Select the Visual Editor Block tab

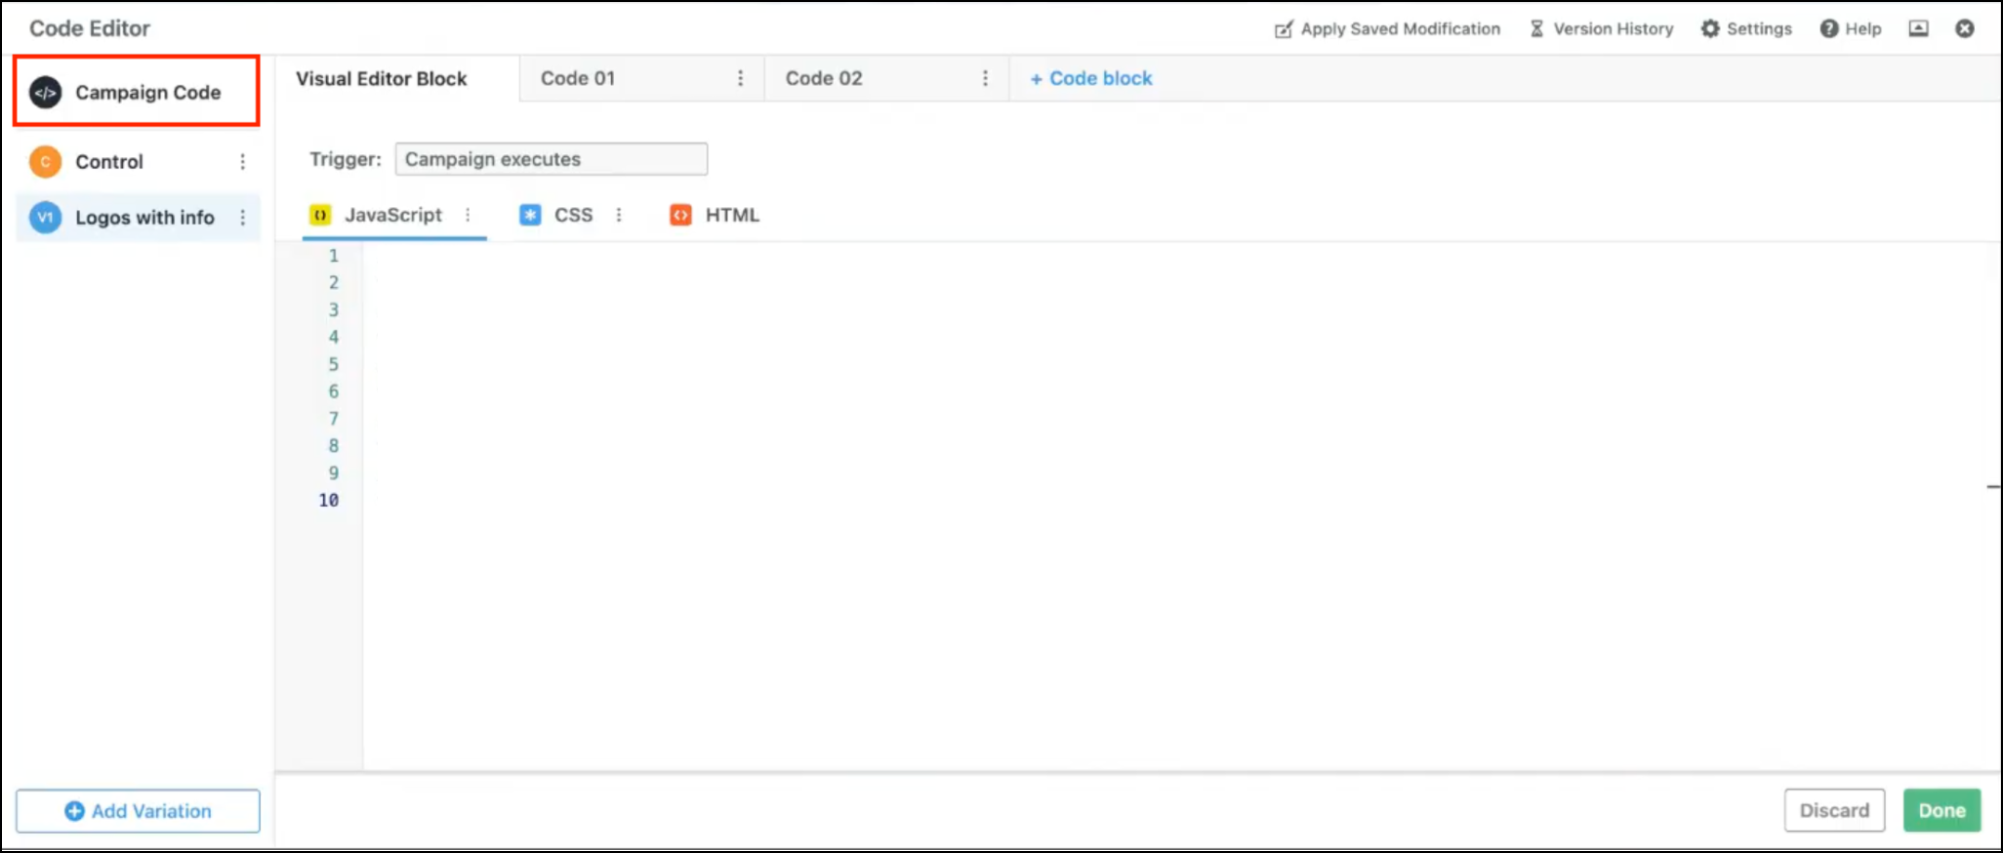381,79
